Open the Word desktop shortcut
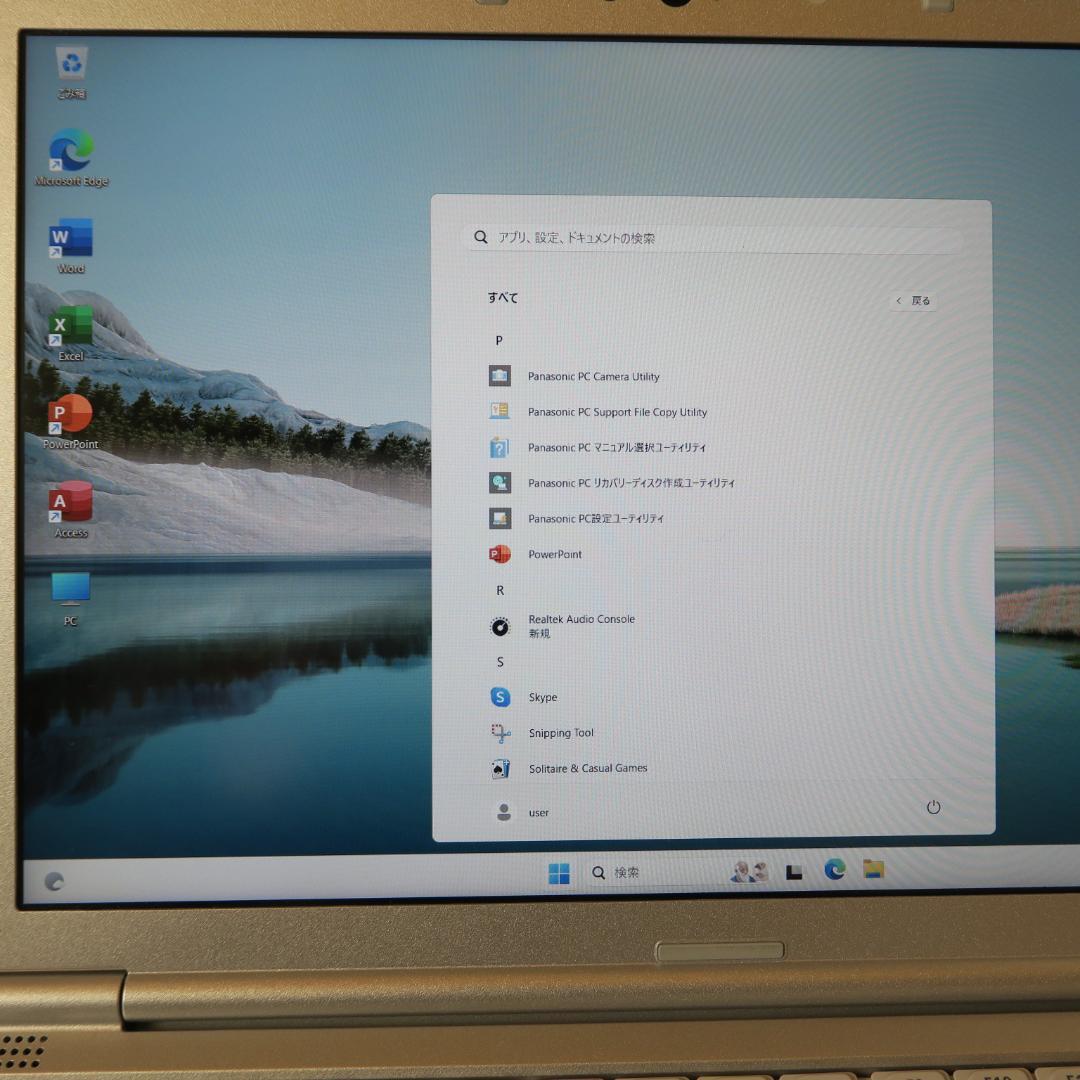The image size is (1080, 1080). [x=71, y=246]
